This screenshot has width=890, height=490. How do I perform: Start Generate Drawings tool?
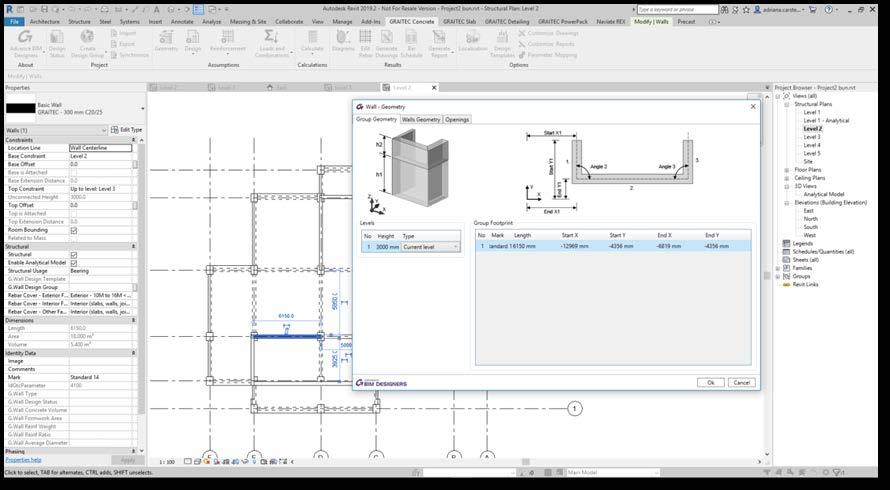[387, 44]
